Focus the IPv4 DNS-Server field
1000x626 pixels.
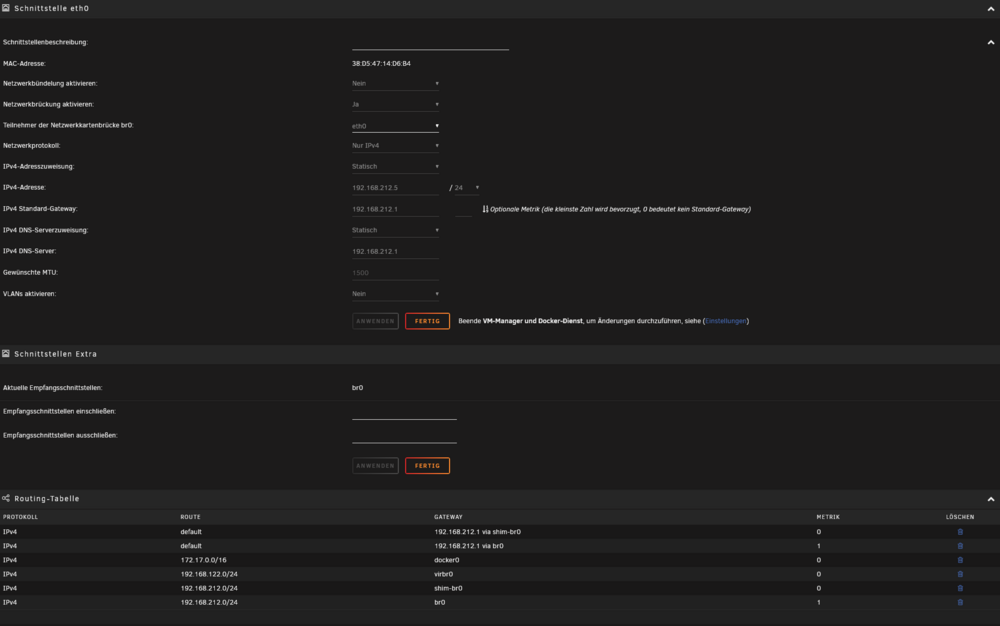395,251
